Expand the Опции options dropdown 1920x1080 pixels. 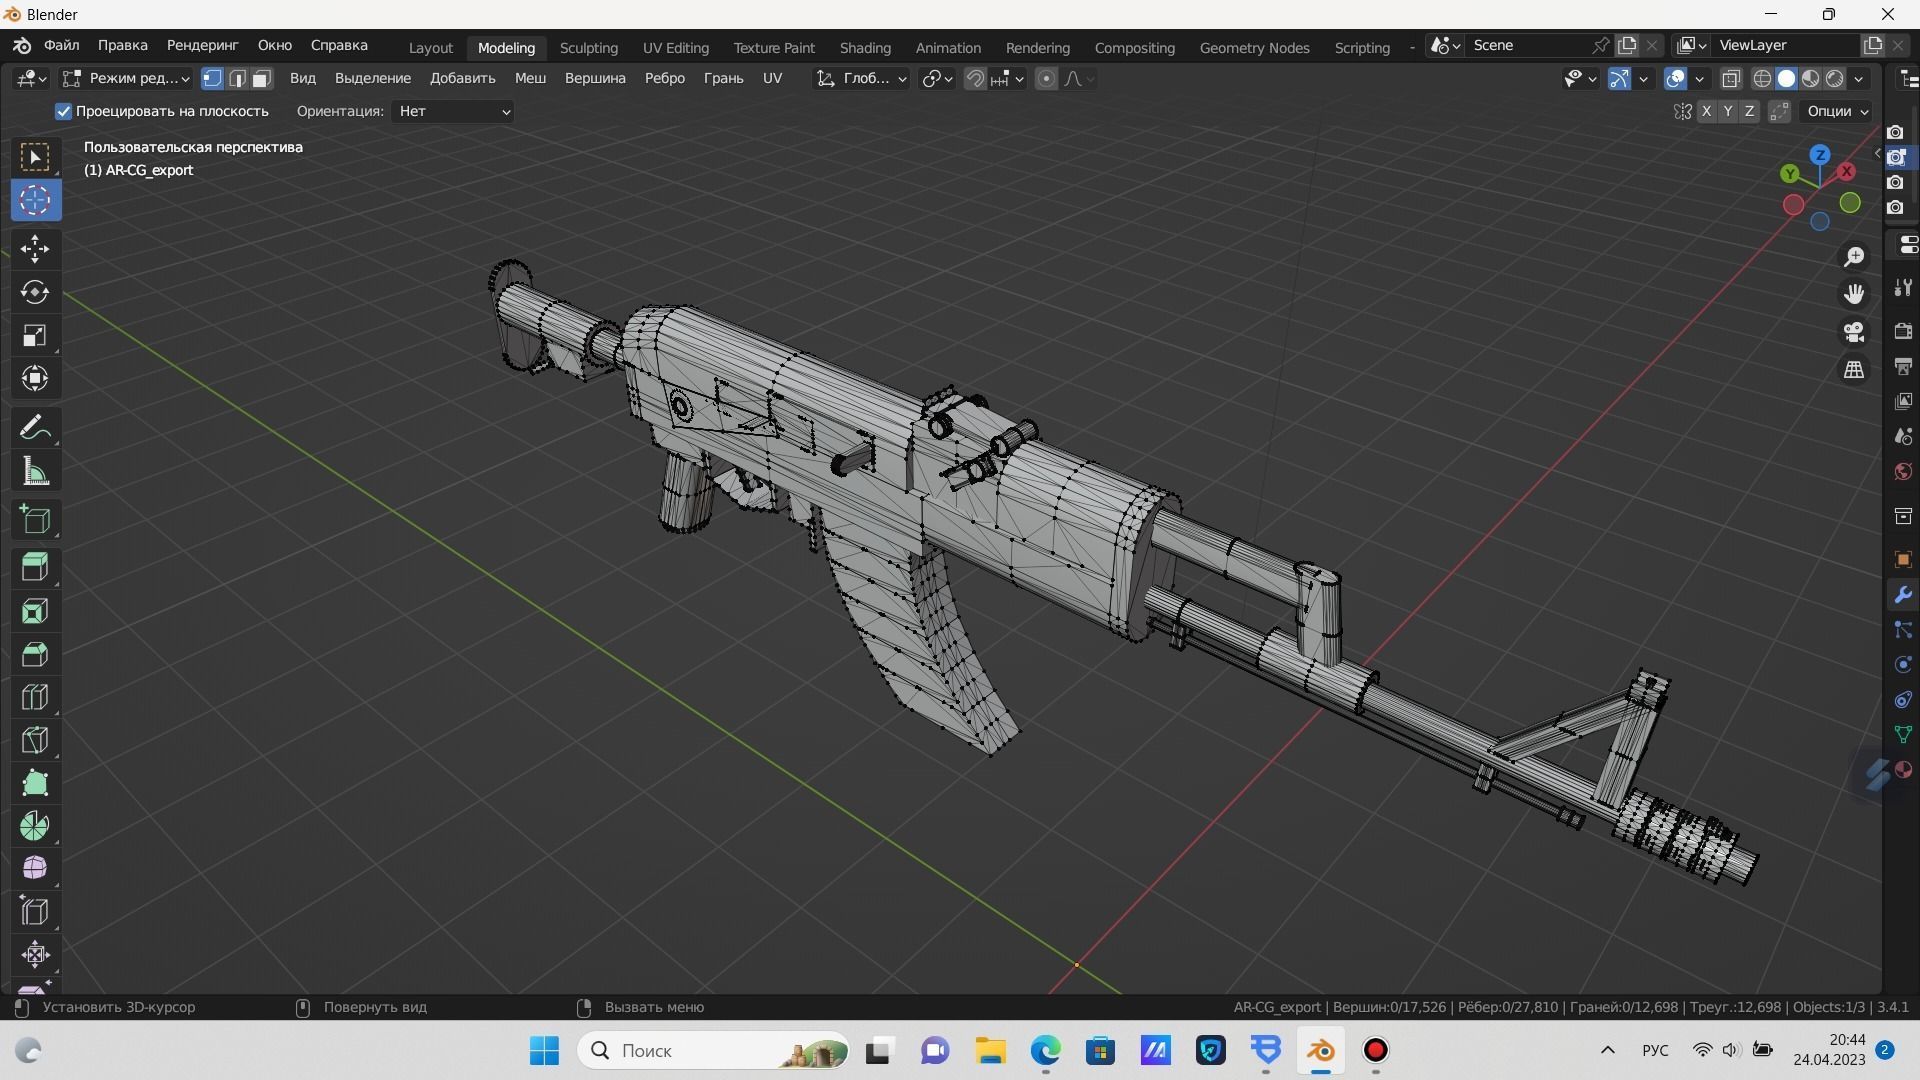click(1838, 111)
